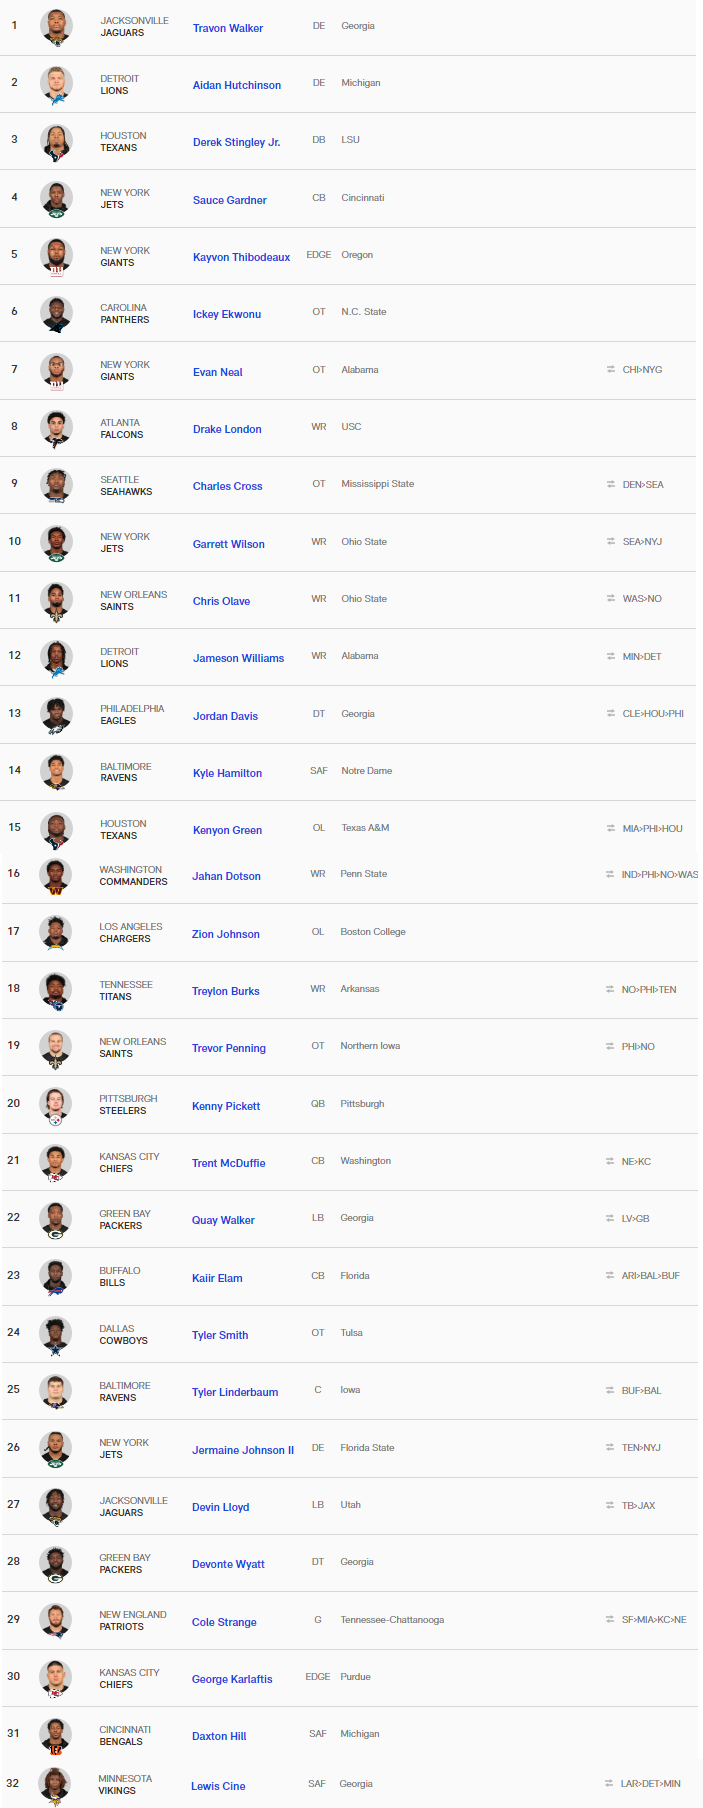Open Kayvon Thibodeaux player link

click(241, 257)
